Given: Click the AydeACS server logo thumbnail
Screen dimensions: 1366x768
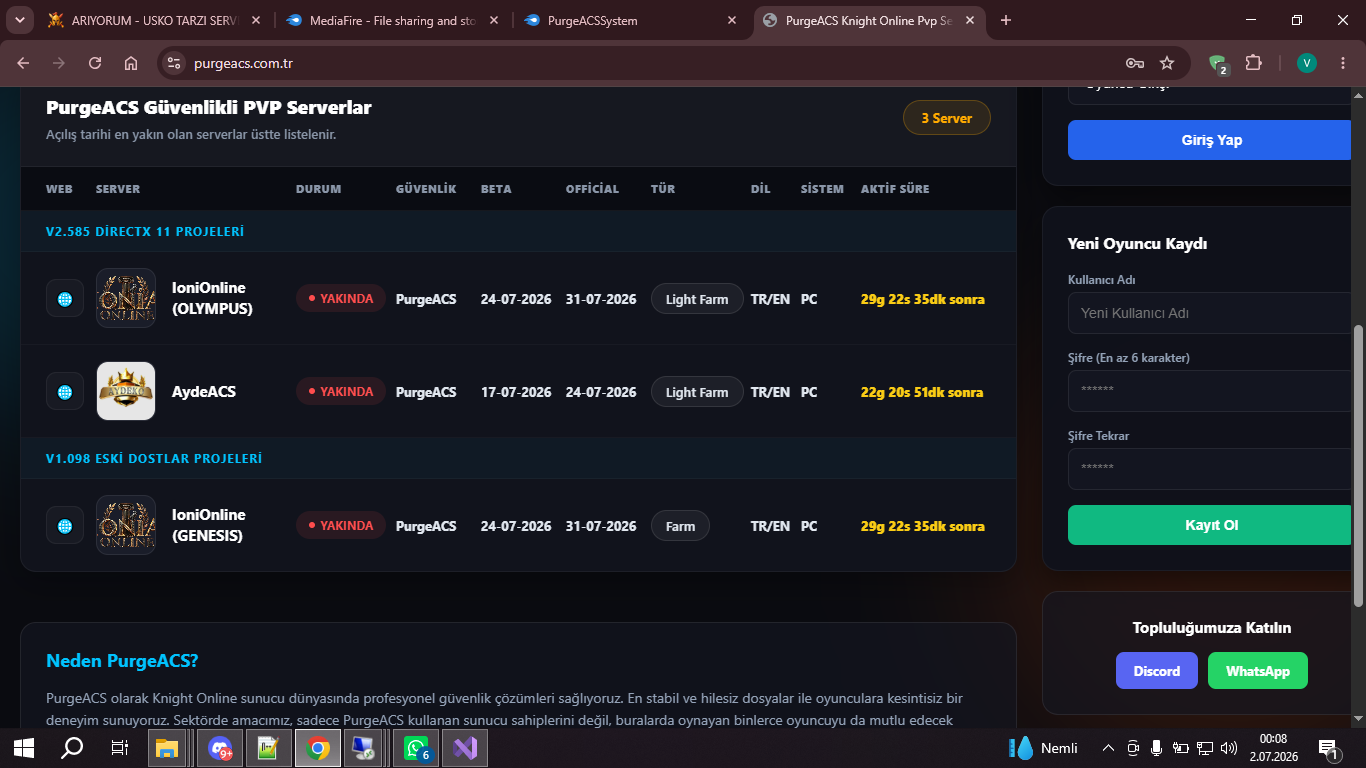Looking at the screenshot, I should [x=126, y=391].
